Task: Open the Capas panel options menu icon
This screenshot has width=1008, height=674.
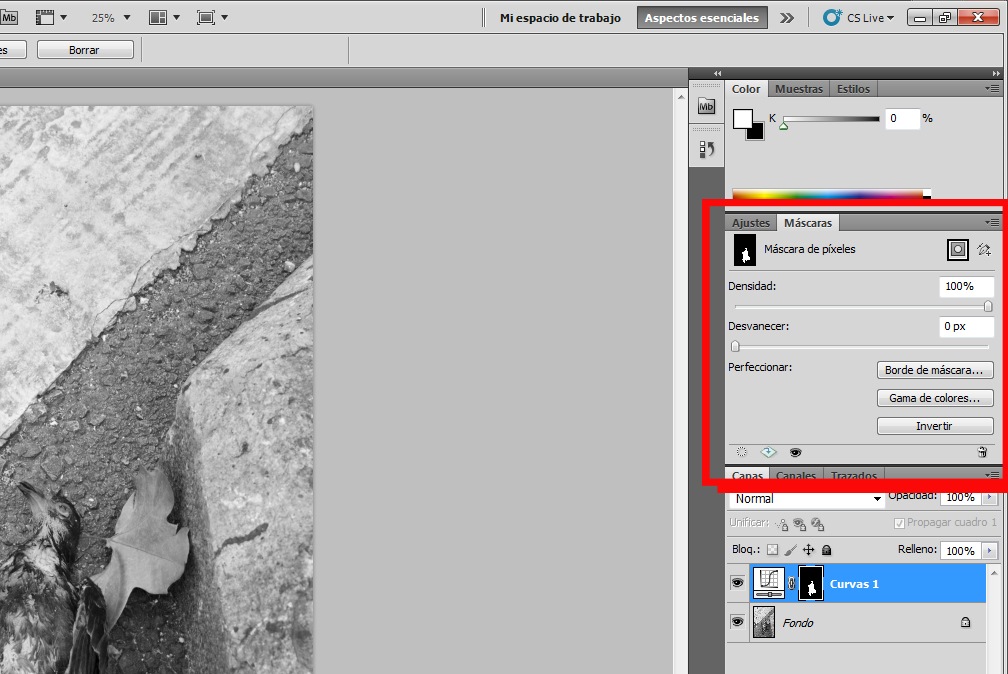Action: point(993,475)
